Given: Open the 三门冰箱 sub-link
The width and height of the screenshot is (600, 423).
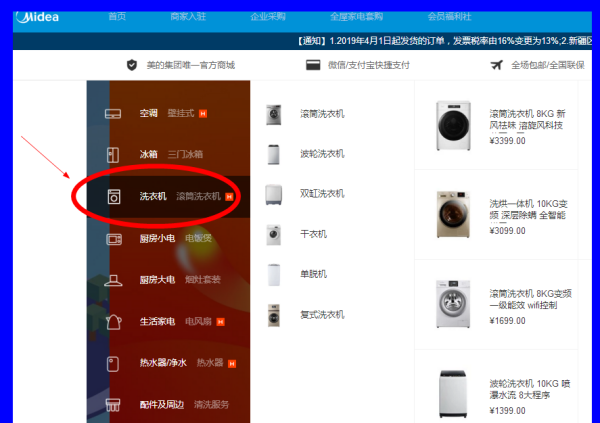Looking at the screenshot, I should 185,154.
